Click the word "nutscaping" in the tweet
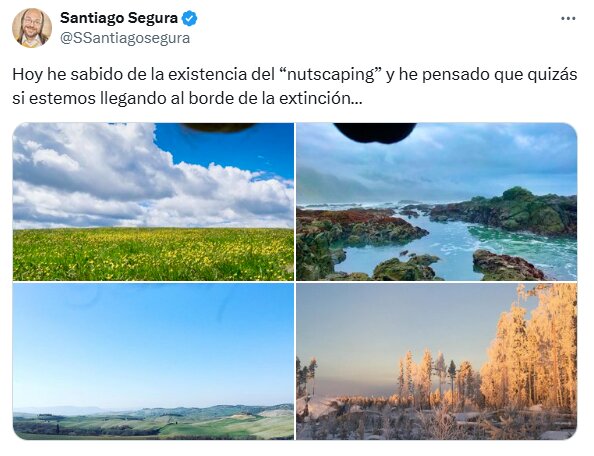The image size is (594, 456). (x=331, y=75)
